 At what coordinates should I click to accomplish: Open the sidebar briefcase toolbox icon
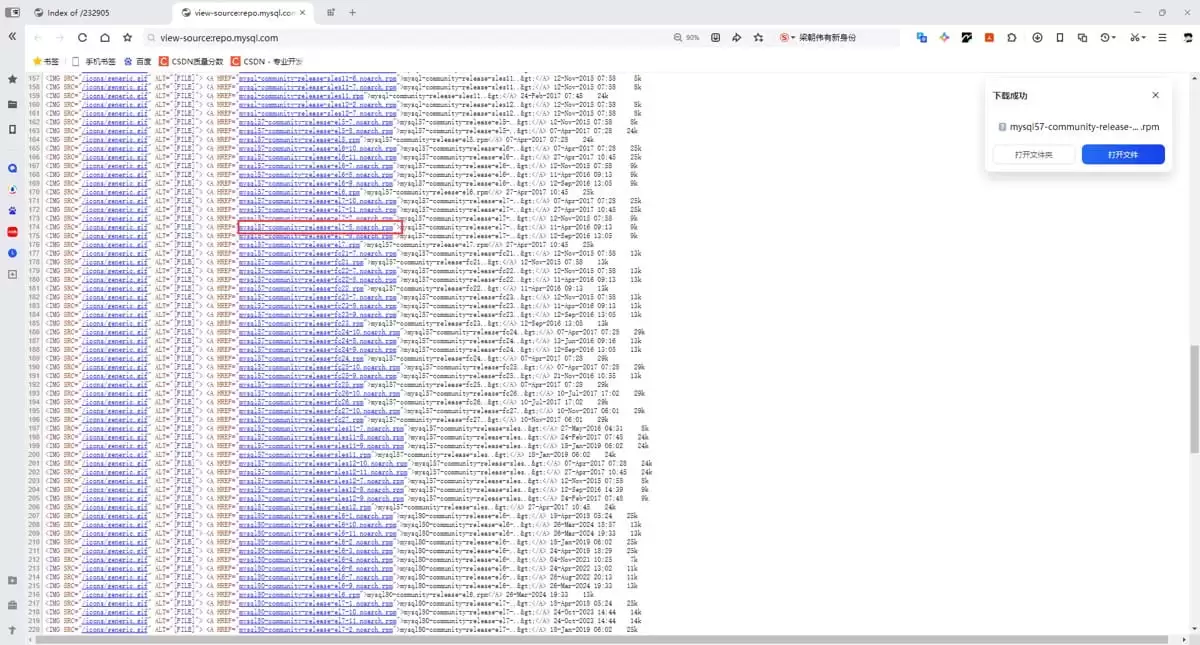pos(12,605)
